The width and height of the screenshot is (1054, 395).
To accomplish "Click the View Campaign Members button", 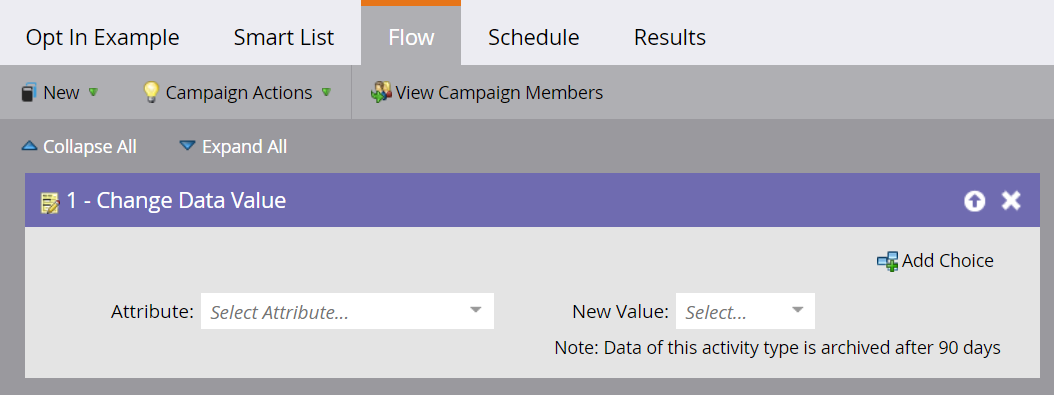I will 487,93.
